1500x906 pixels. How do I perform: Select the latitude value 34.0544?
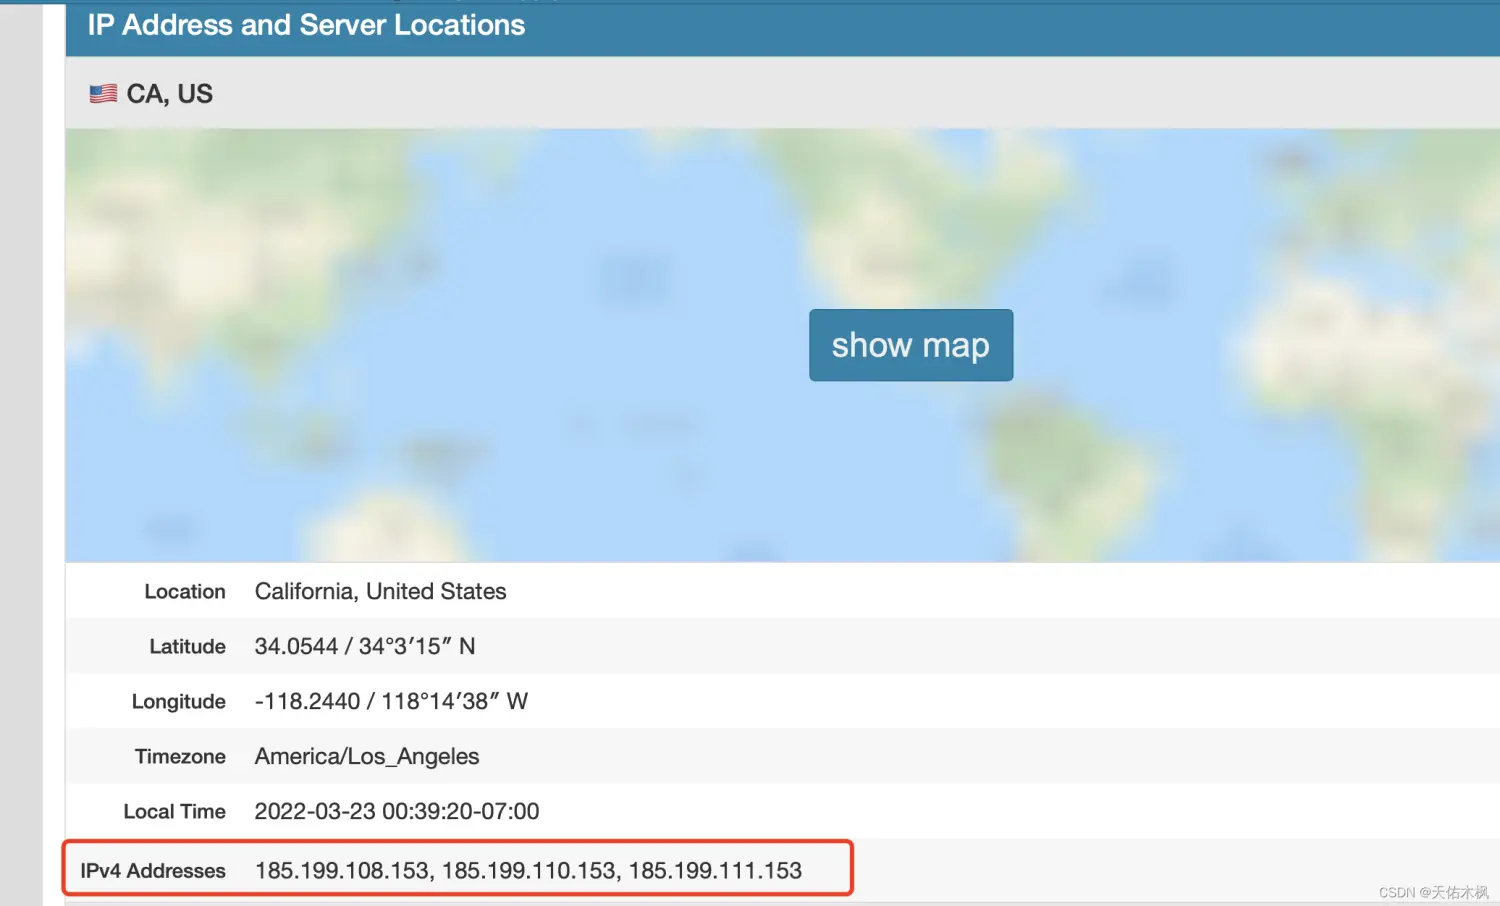pos(296,647)
